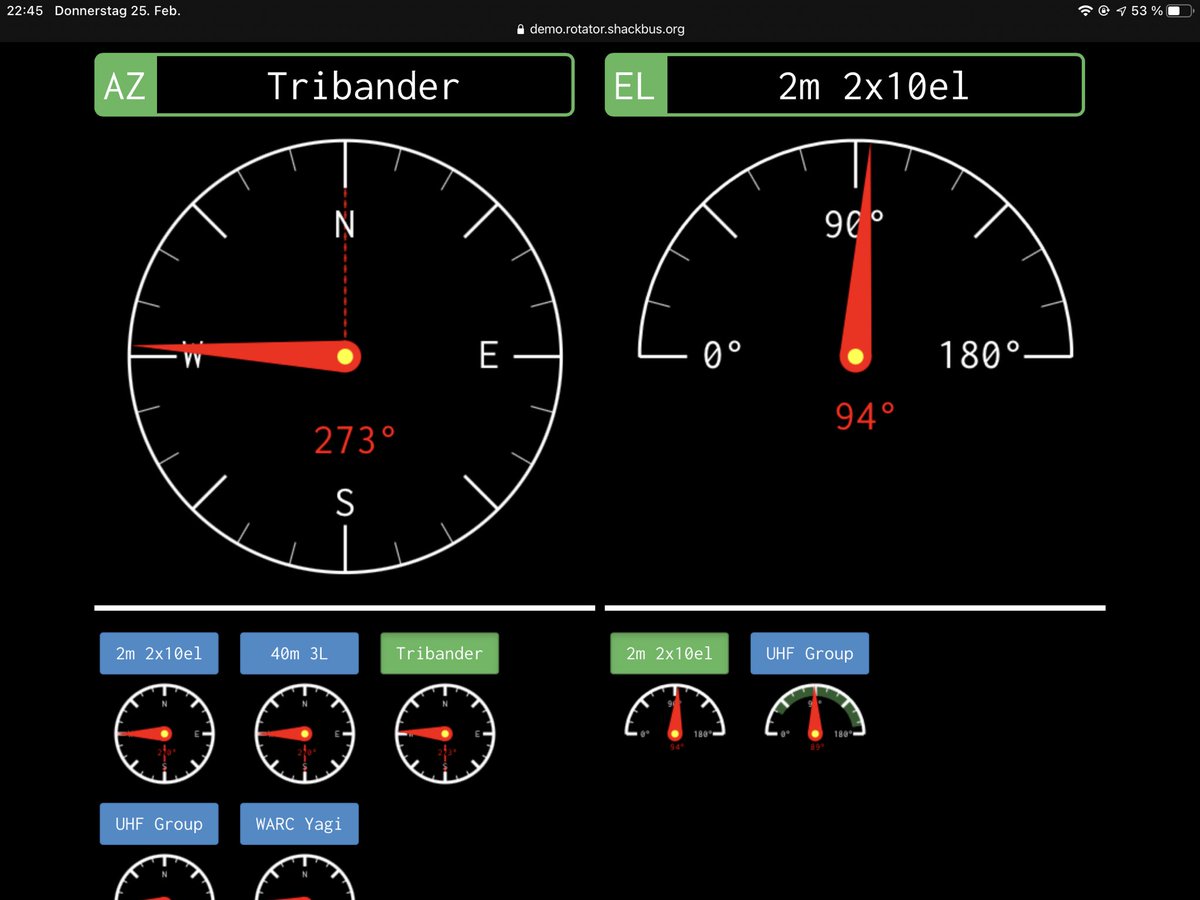This screenshot has height=900, width=1200.
Task: Select the 2m 2x10el elevation rotator button
Action: [669, 654]
